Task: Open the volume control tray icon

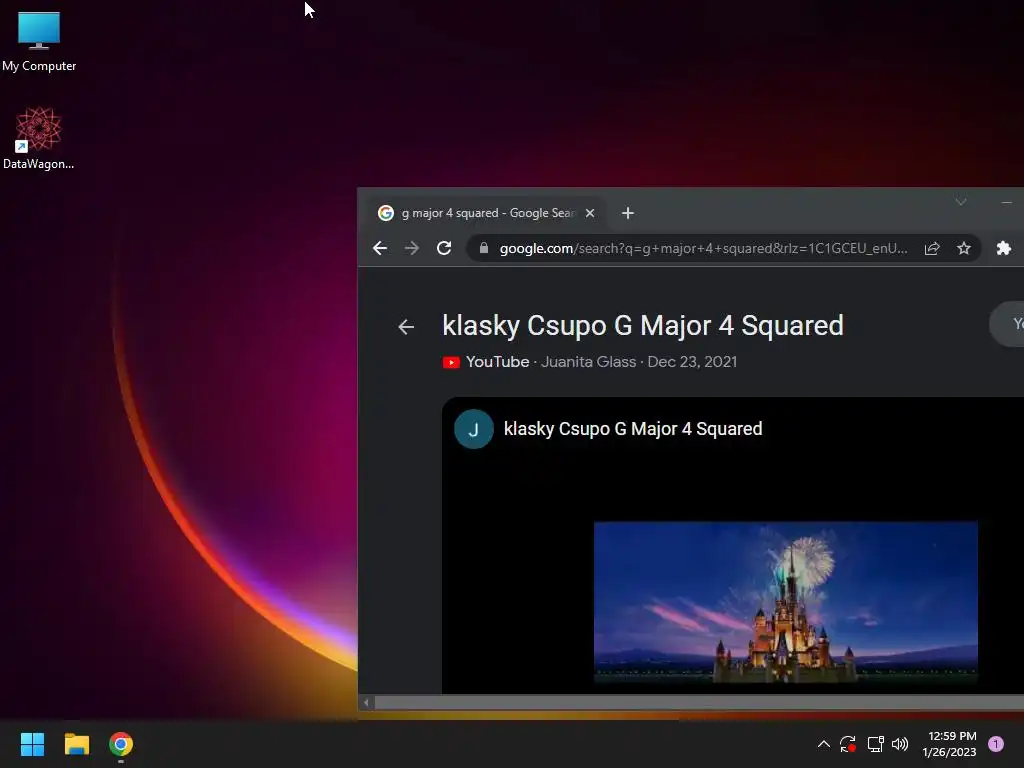Action: point(900,744)
